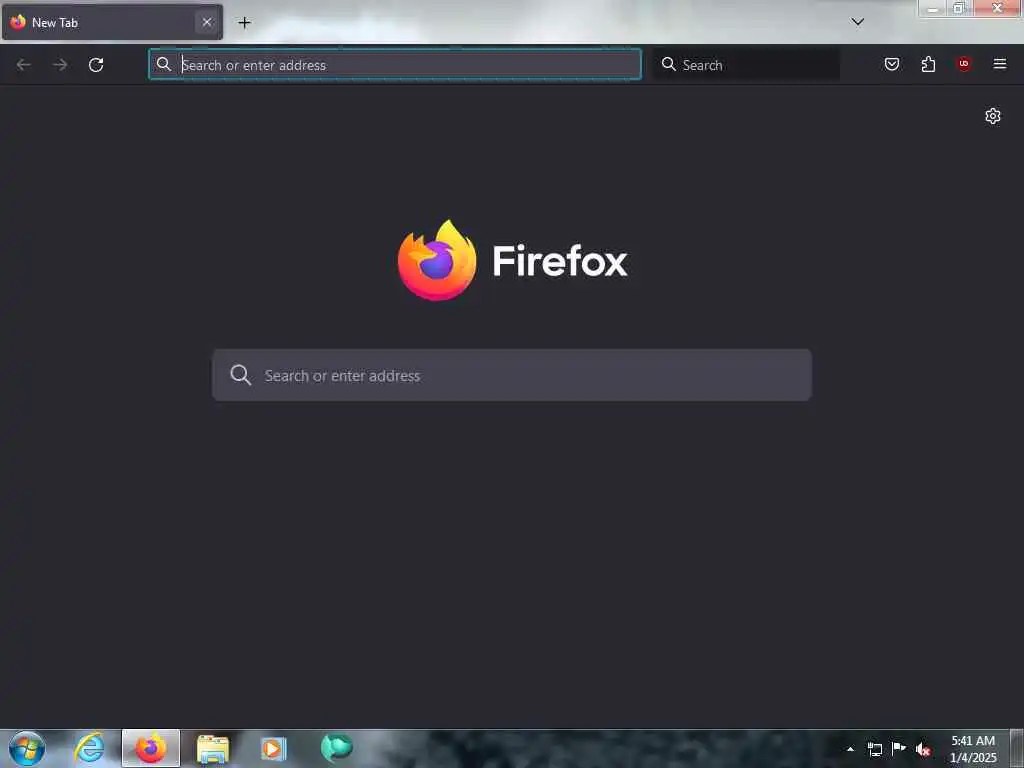Close the Firefox window
Viewport: 1024px width, 768px height.
click(x=998, y=8)
